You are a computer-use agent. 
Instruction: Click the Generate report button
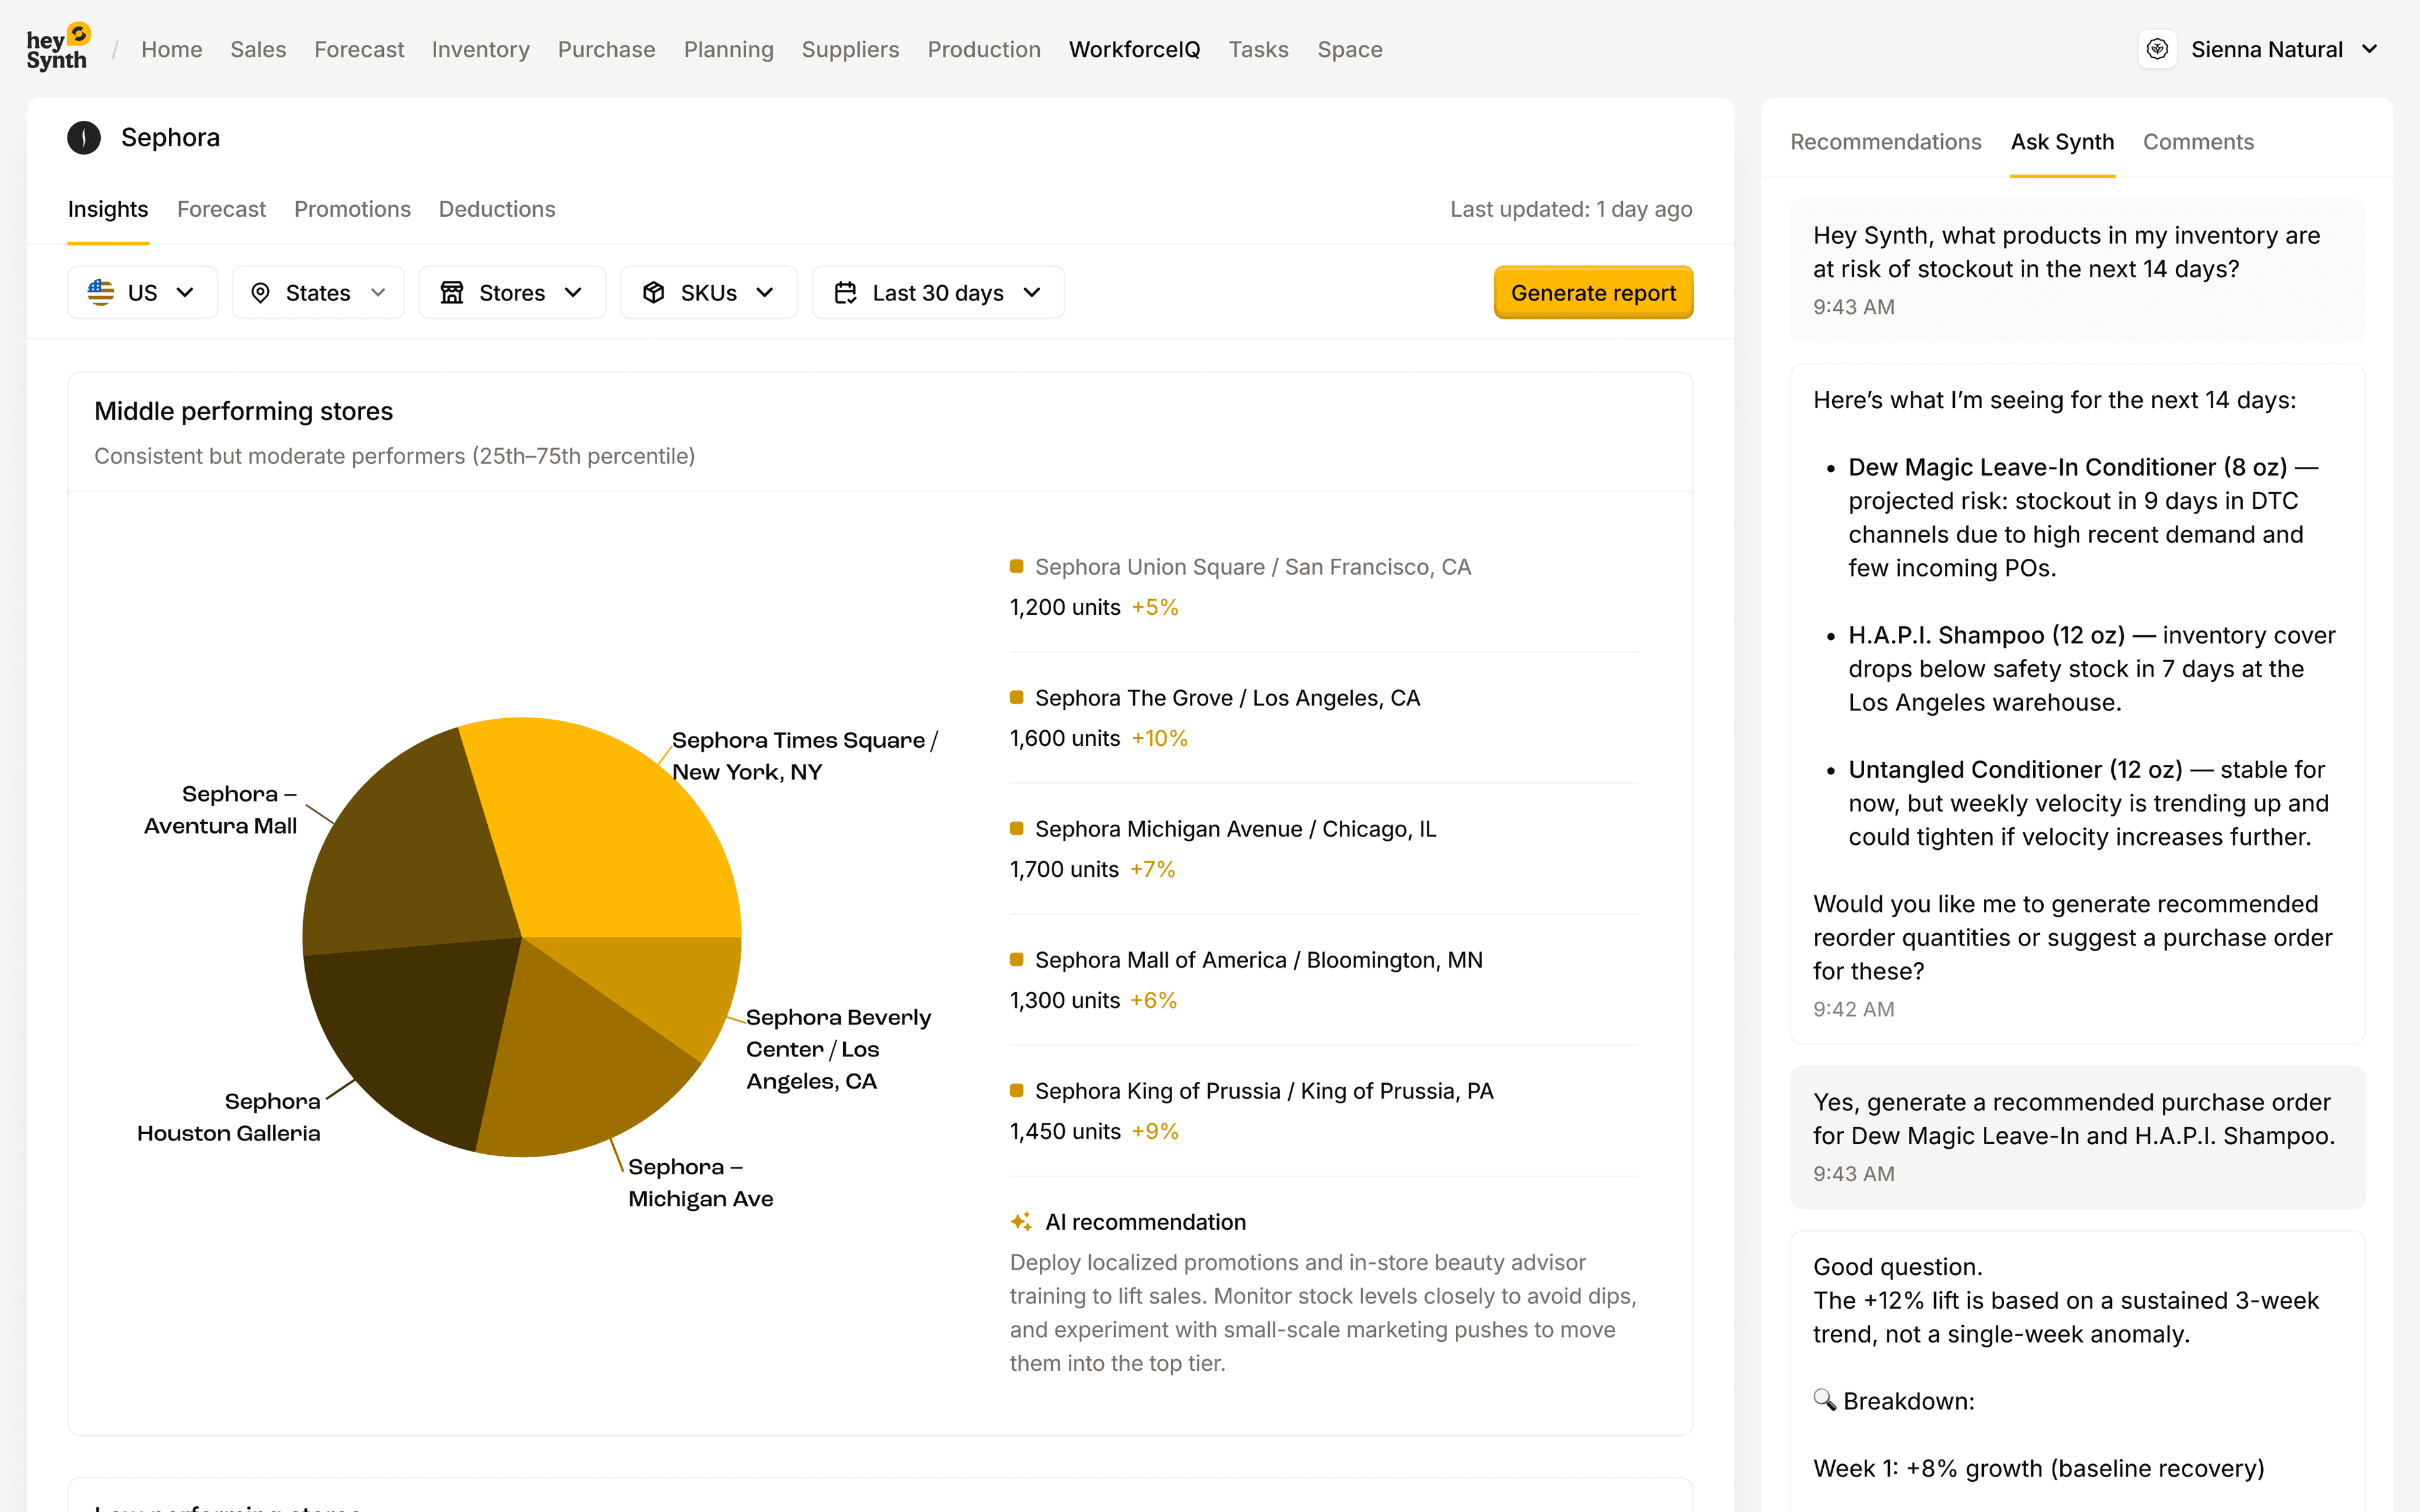point(1593,292)
